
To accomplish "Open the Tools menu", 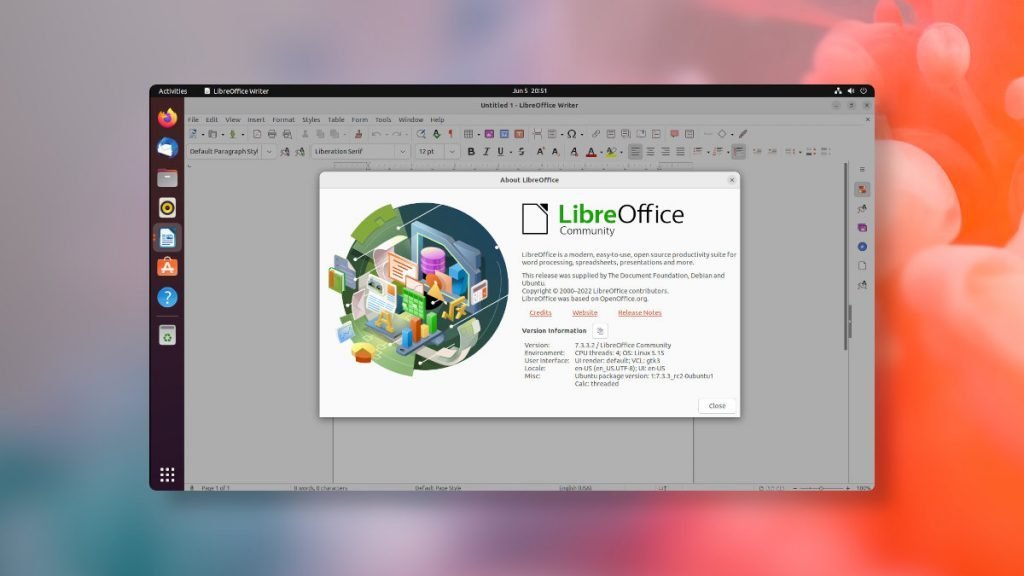I will 383,120.
